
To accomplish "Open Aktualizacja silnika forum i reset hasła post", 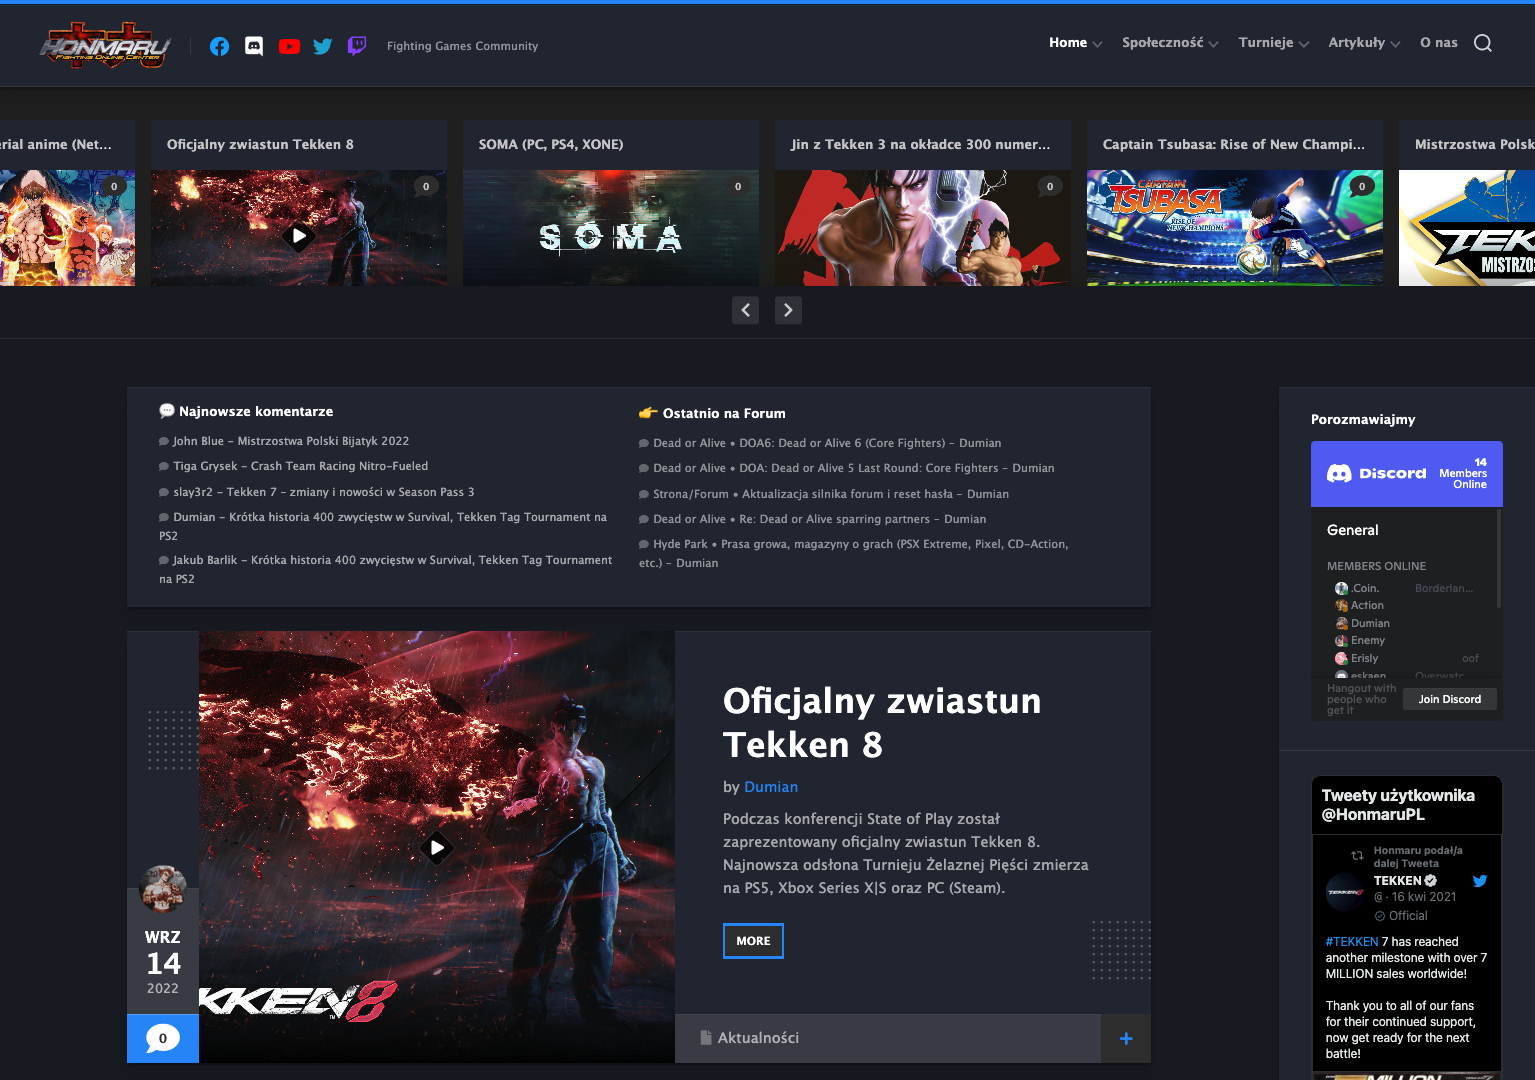I will (831, 494).
